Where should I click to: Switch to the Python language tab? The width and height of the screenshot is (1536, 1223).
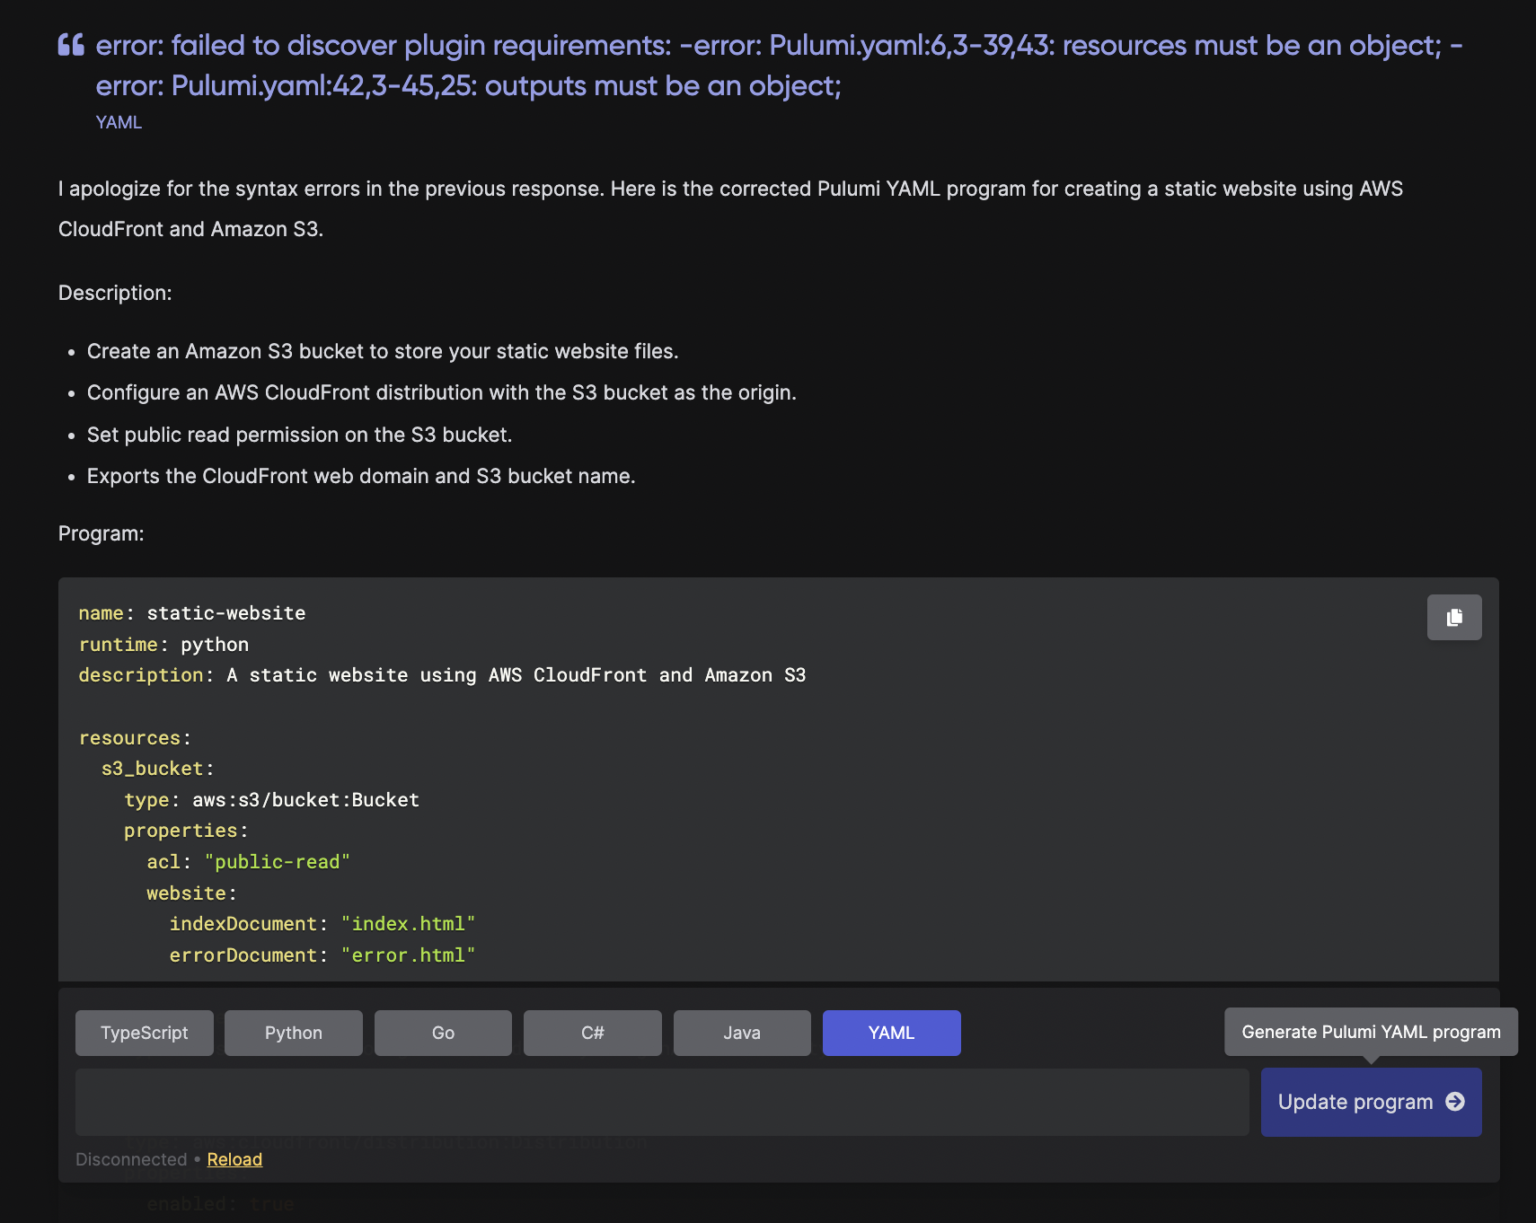293,1033
